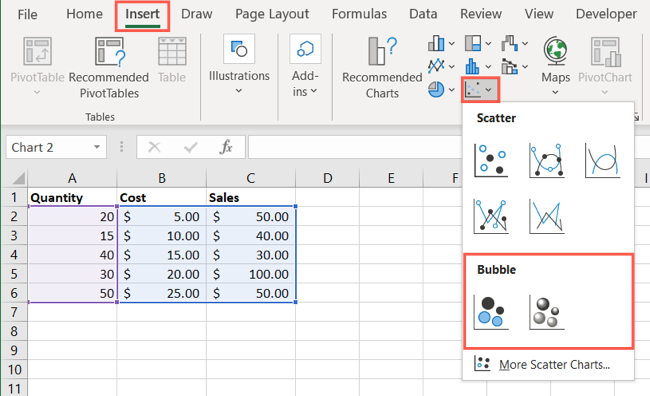Viewport: 650px width, 396px height.
Task: Select the Cost cell showing 25.00
Action: (x=162, y=293)
